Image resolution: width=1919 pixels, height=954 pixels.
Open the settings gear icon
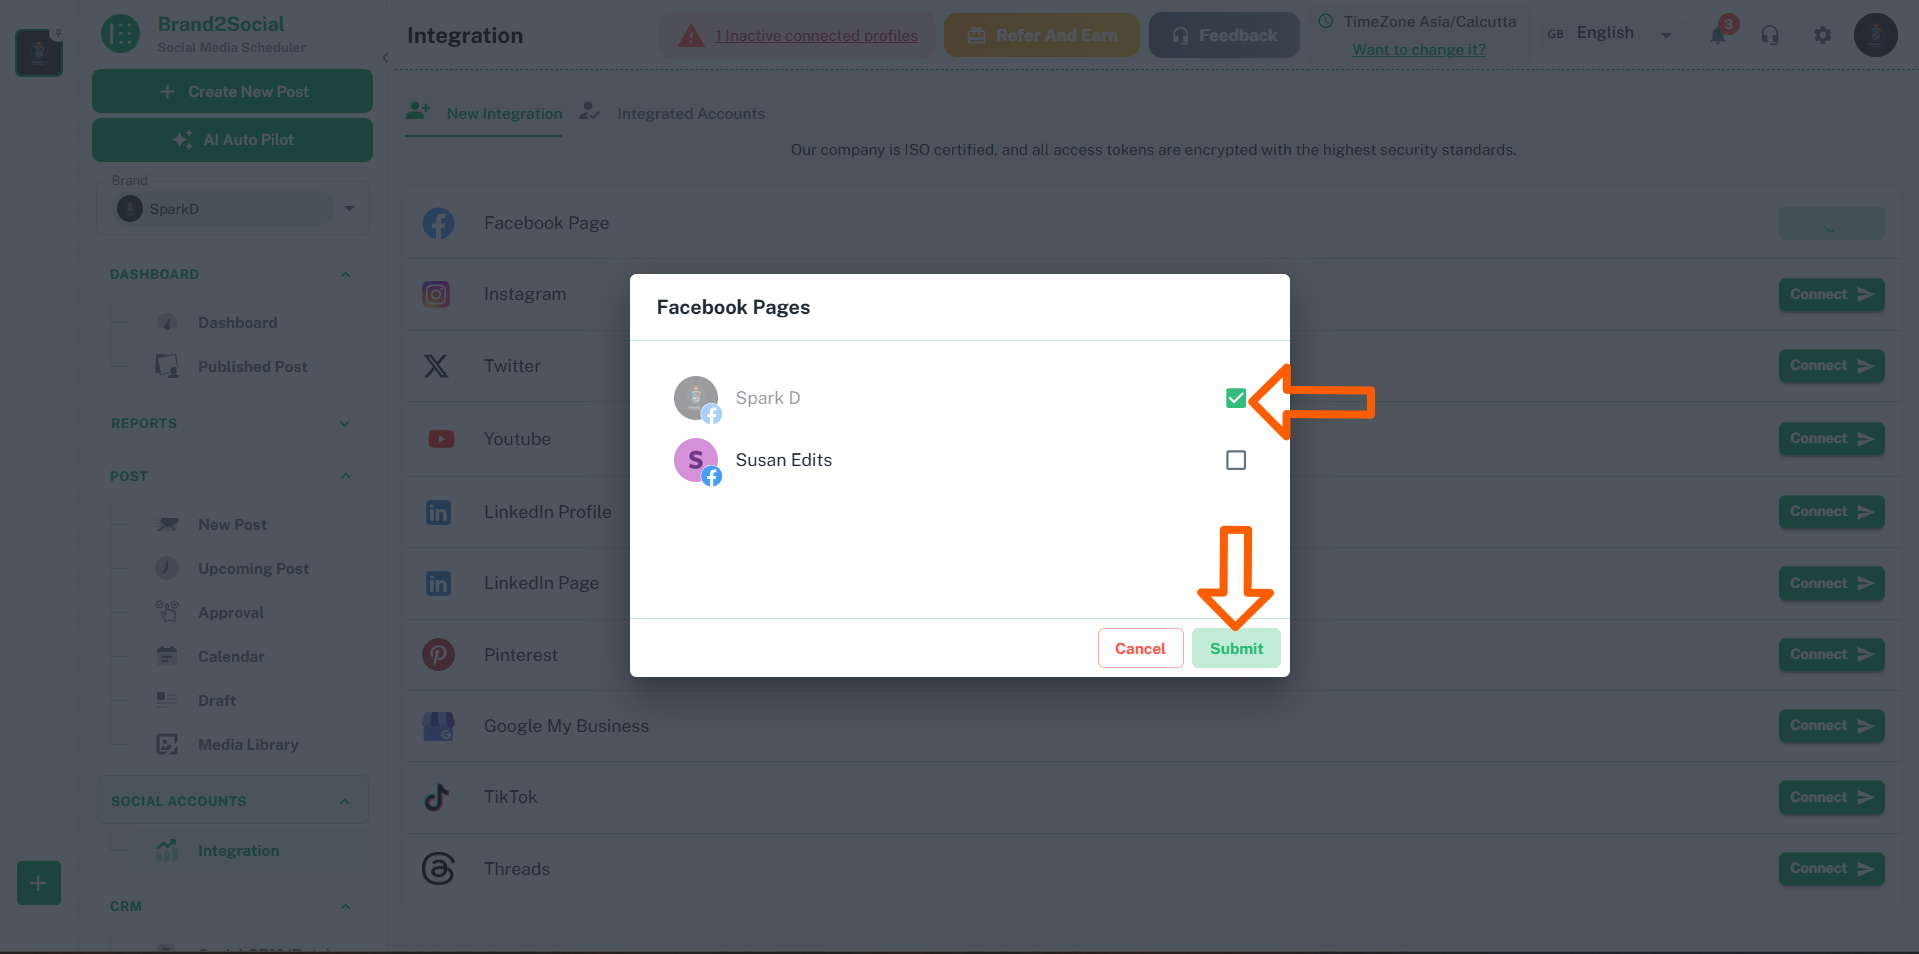click(1822, 35)
